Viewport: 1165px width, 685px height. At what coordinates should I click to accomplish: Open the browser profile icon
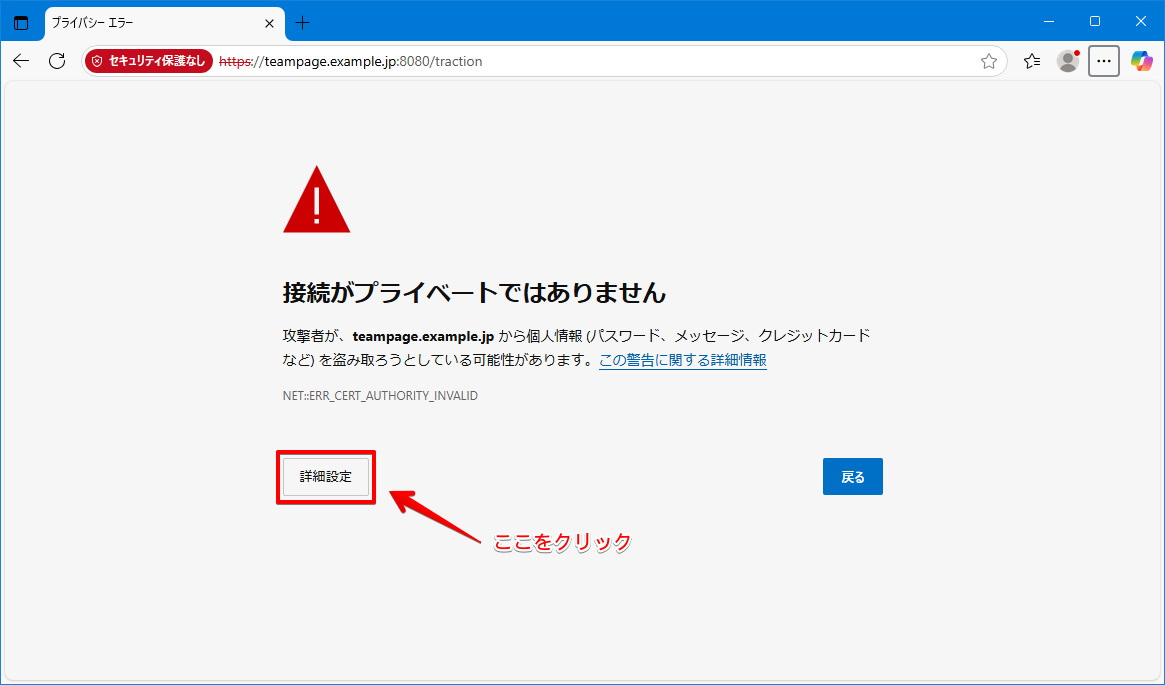pyautogui.click(x=1067, y=61)
